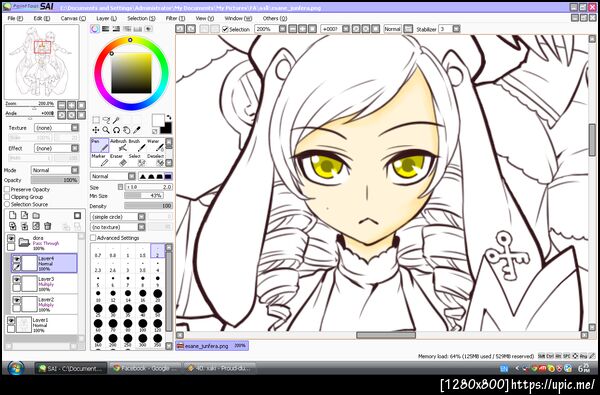Hide Layer2 using its eye icon

coord(17,300)
